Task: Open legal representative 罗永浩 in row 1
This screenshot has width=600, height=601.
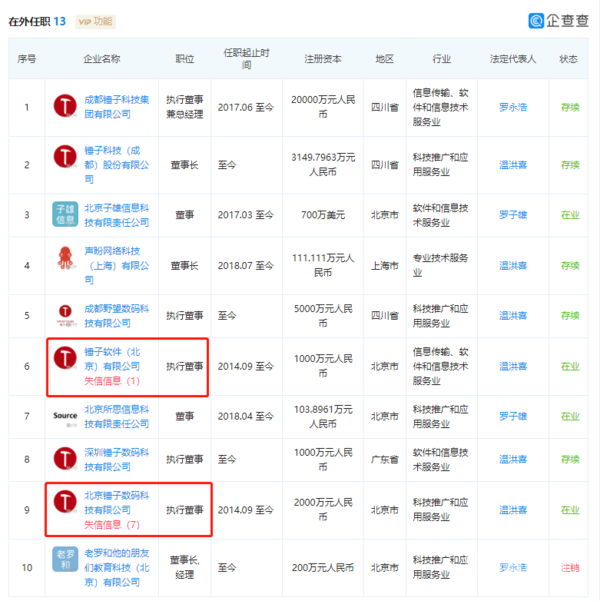Action: [x=513, y=107]
